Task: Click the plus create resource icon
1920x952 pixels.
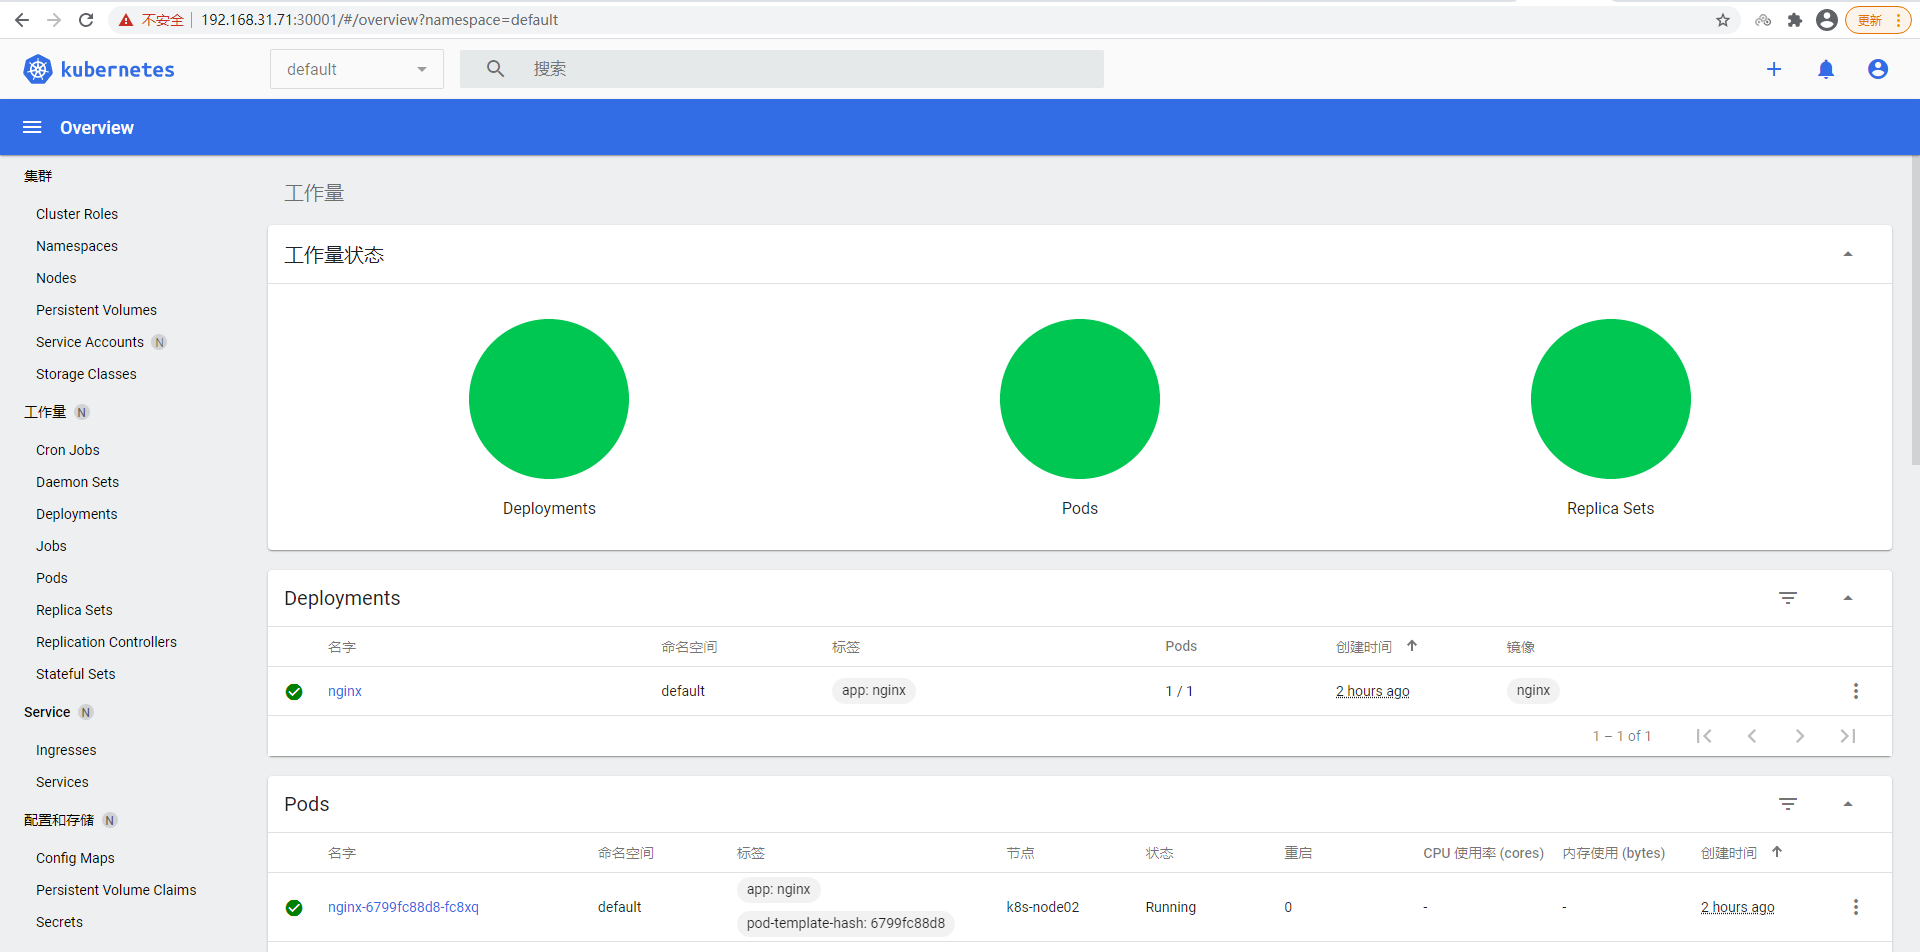Action: 1774,69
